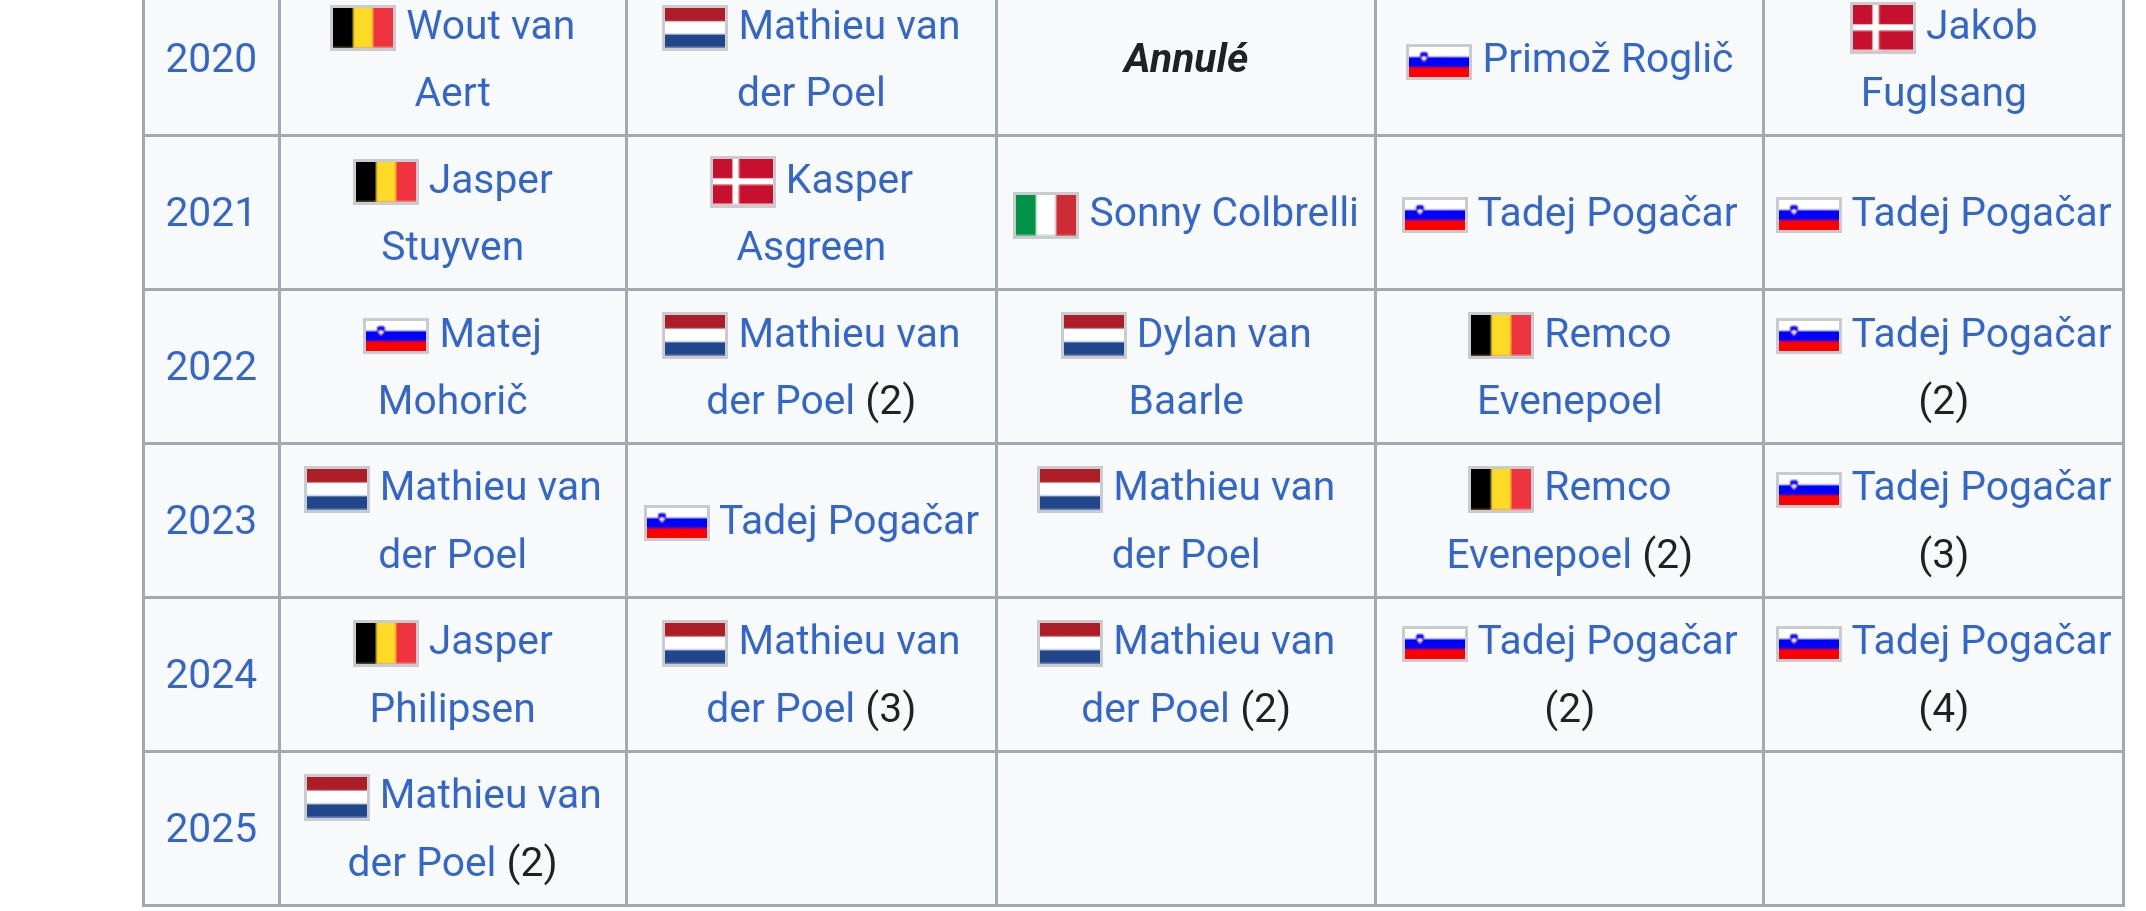Click the Belgian flag next to Jasper Stuyven
2146x911 pixels.
click(x=385, y=181)
